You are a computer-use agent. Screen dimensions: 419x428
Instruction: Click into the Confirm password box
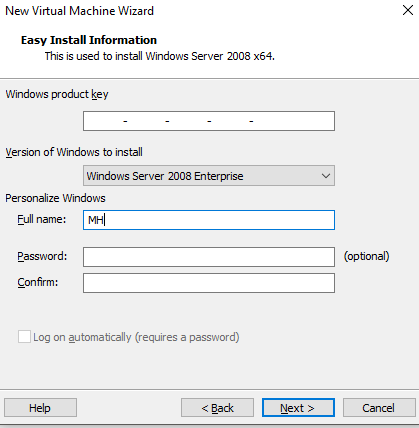point(209,283)
